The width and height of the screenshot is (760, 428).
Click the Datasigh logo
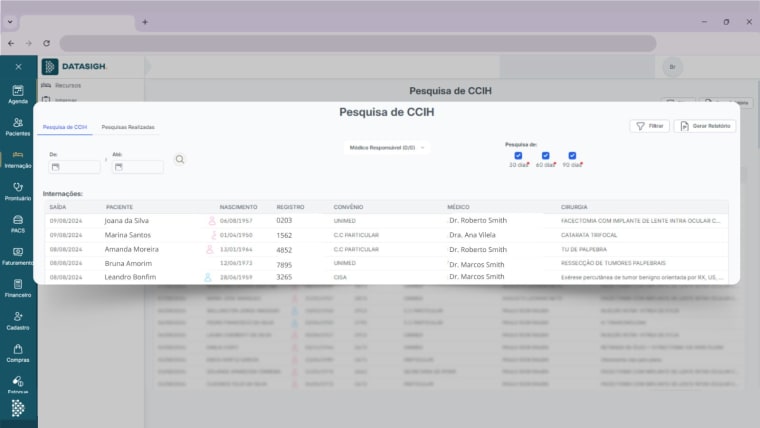point(74,66)
